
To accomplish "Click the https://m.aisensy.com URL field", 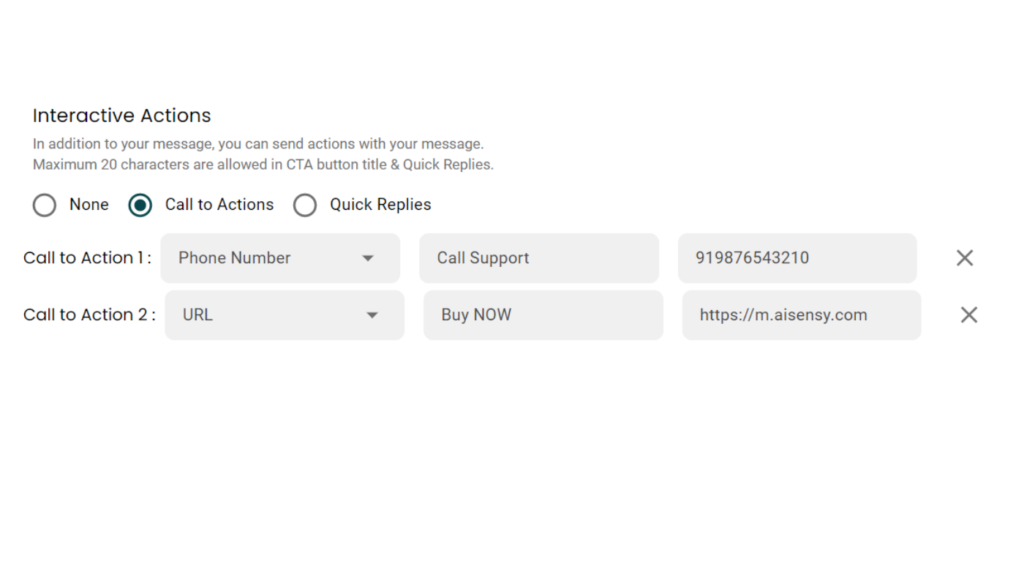I will pos(801,315).
